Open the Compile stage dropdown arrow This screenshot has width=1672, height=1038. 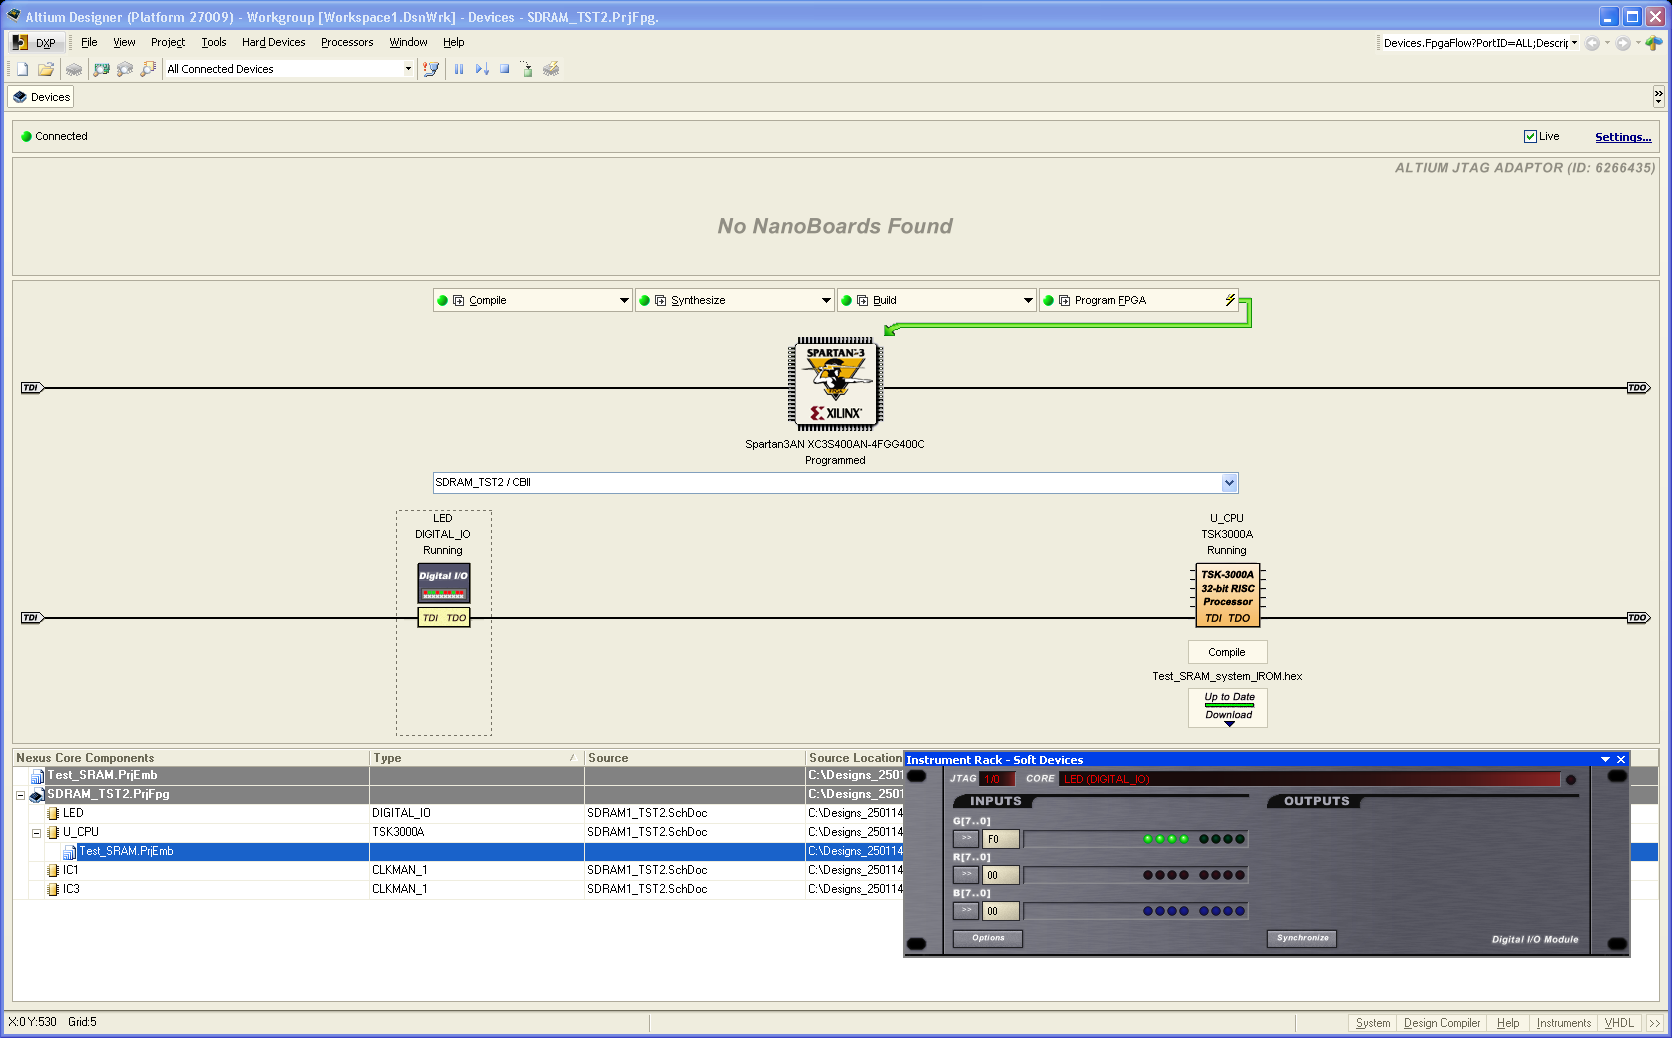click(624, 300)
